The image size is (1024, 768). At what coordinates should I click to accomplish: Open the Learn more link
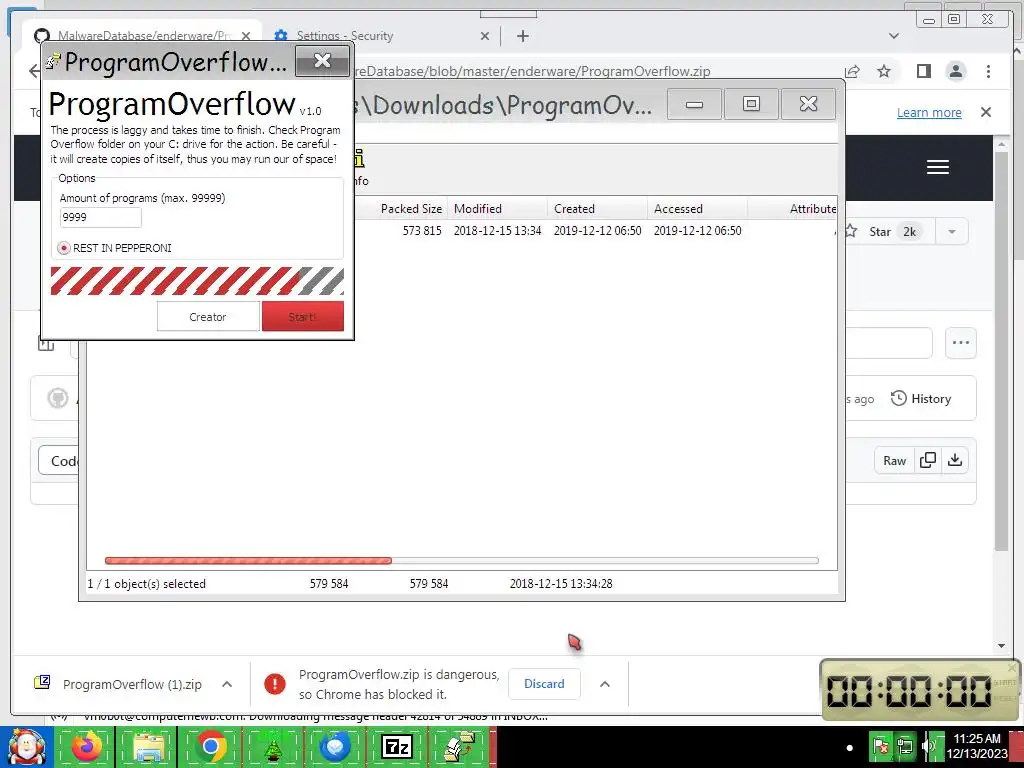pyautogui.click(x=929, y=112)
